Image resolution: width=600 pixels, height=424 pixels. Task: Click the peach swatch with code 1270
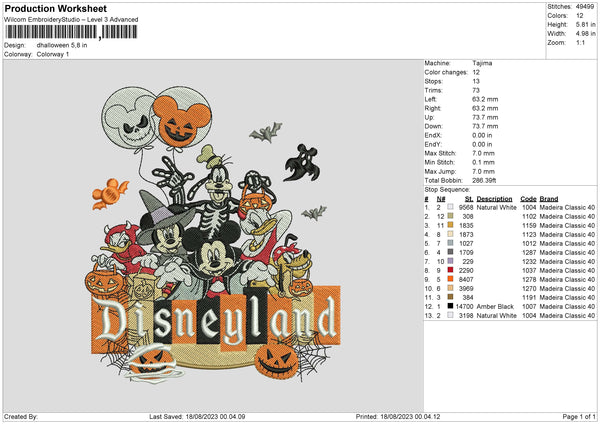tap(450, 288)
